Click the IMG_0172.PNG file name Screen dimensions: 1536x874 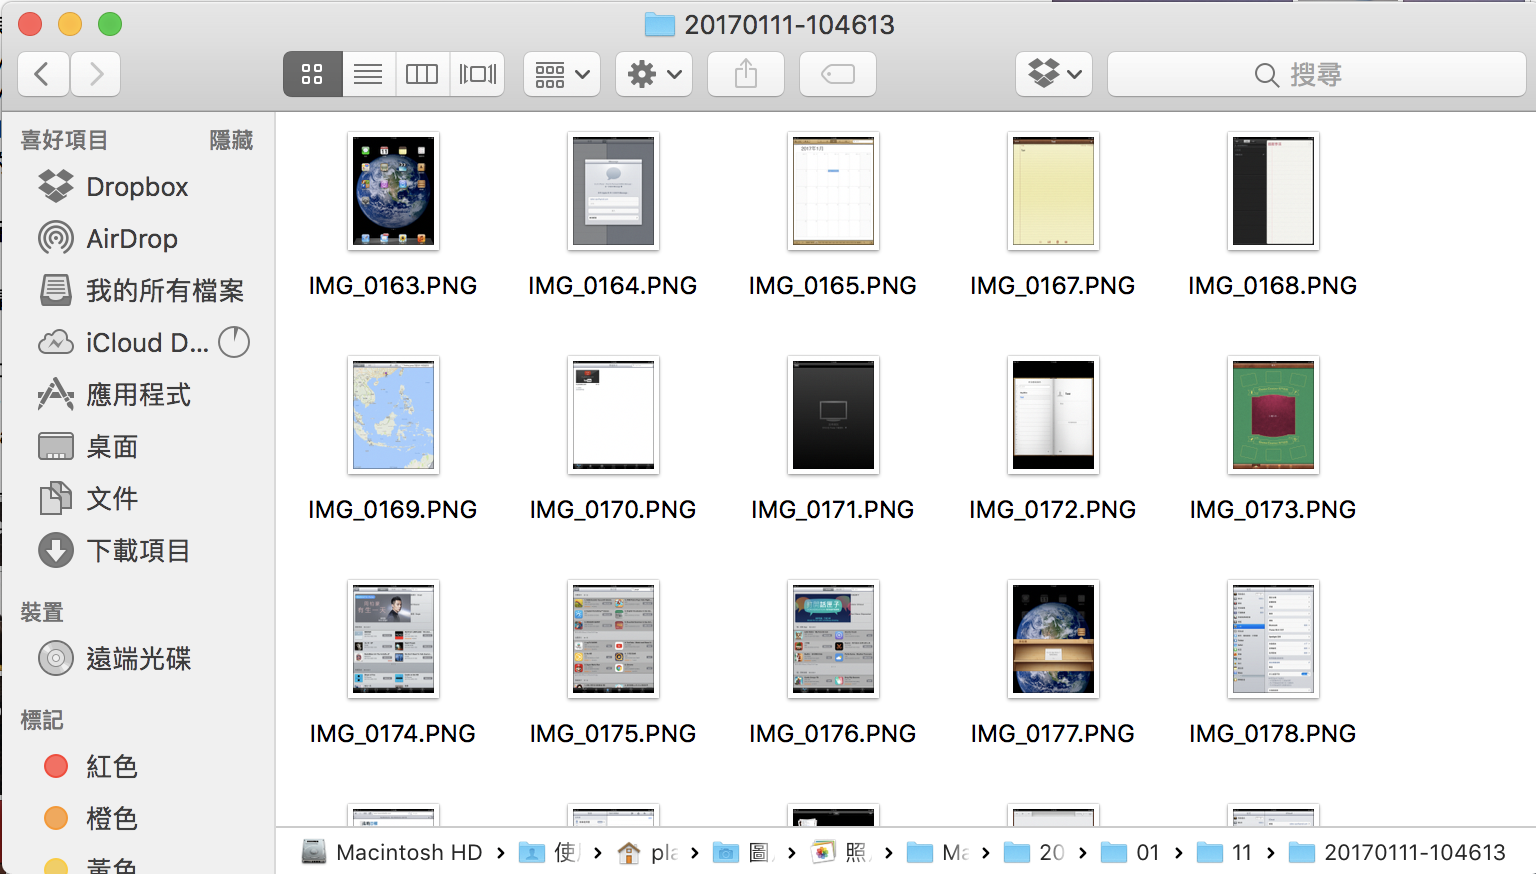tap(1053, 510)
